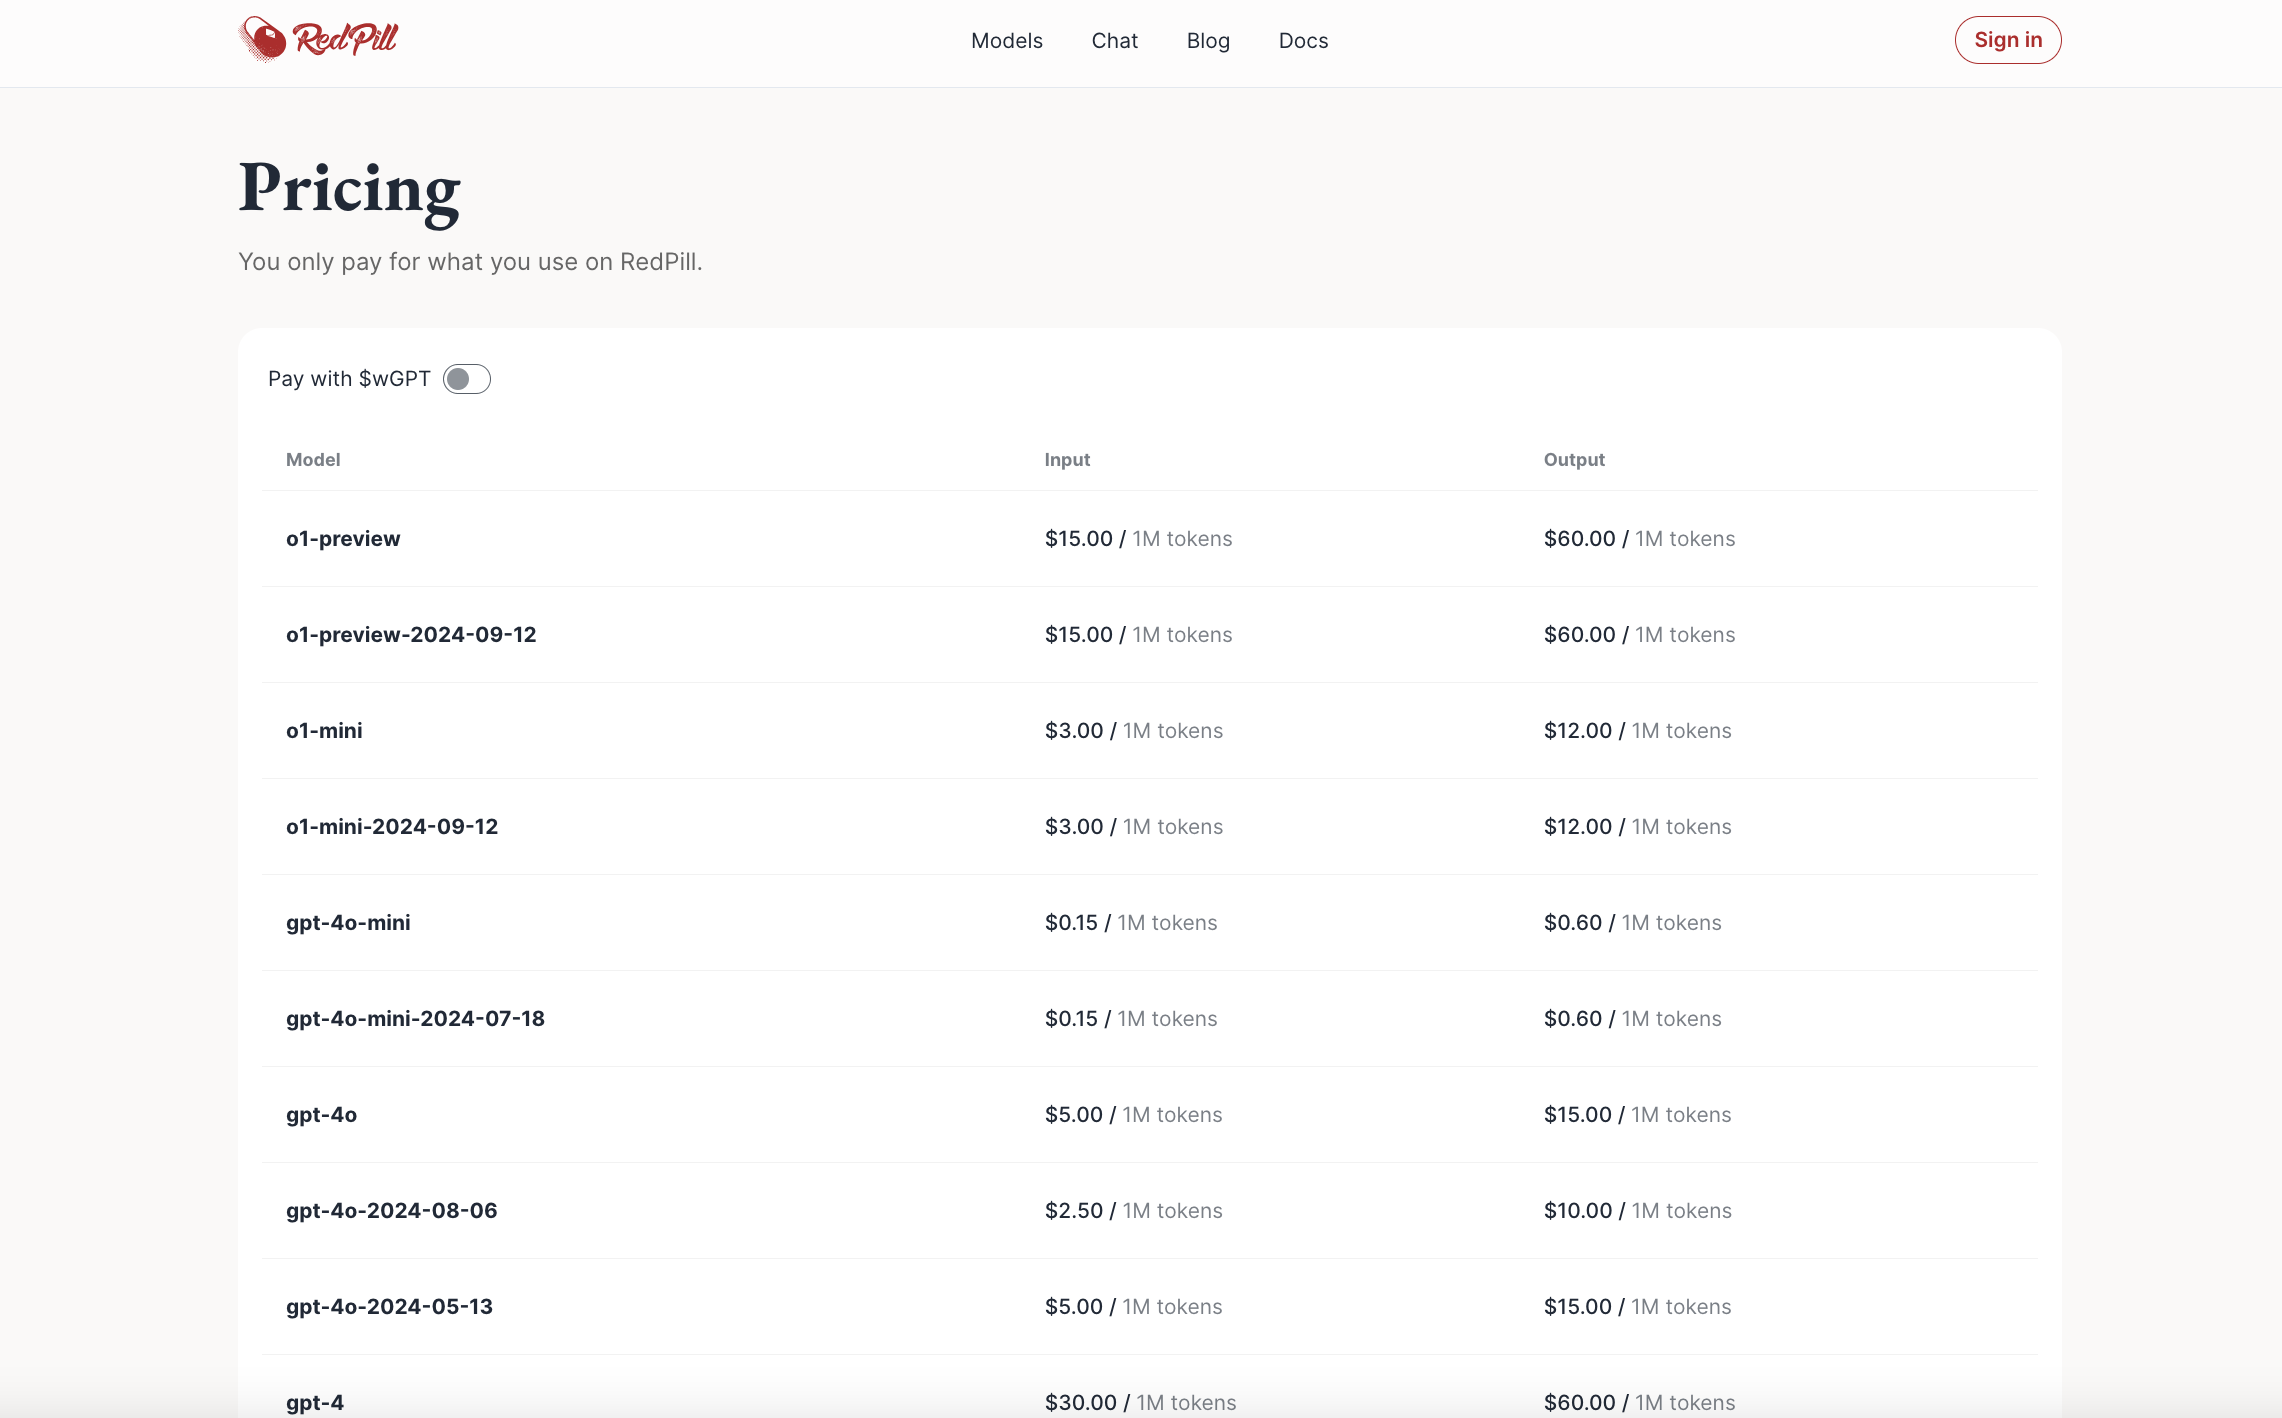Select the gpt-4o-mini-2024-07-18 model name

click(x=415, y=1019)
